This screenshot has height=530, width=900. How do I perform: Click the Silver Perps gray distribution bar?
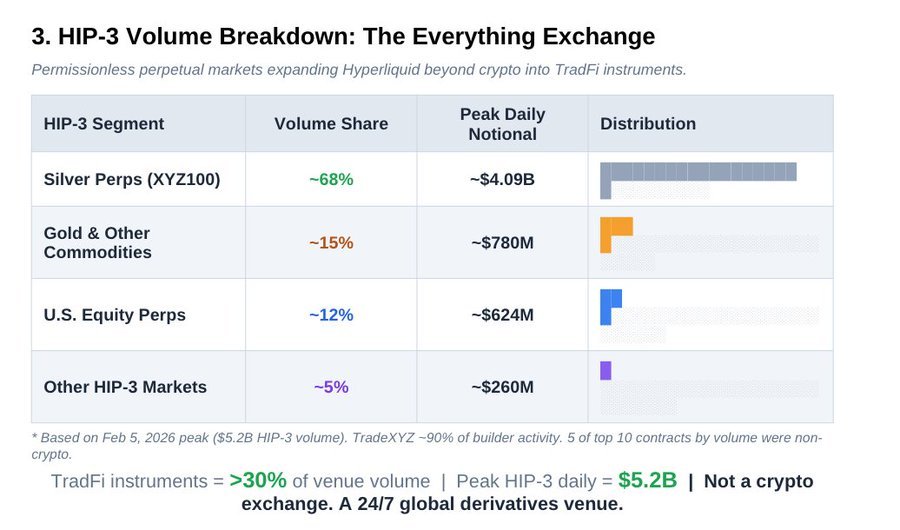tap(698, 172)
